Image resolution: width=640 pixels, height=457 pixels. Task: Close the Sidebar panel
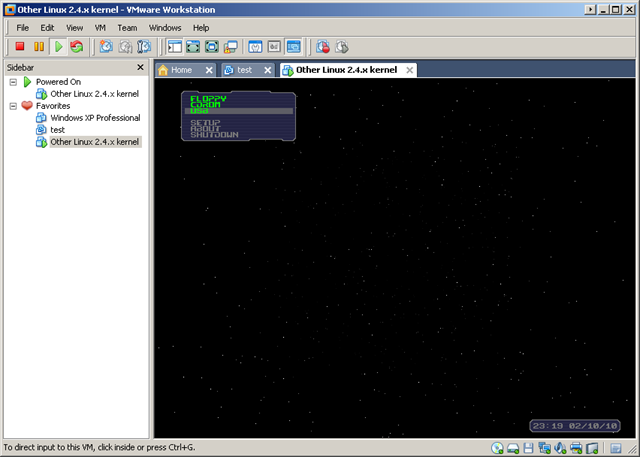coord(142,67)
